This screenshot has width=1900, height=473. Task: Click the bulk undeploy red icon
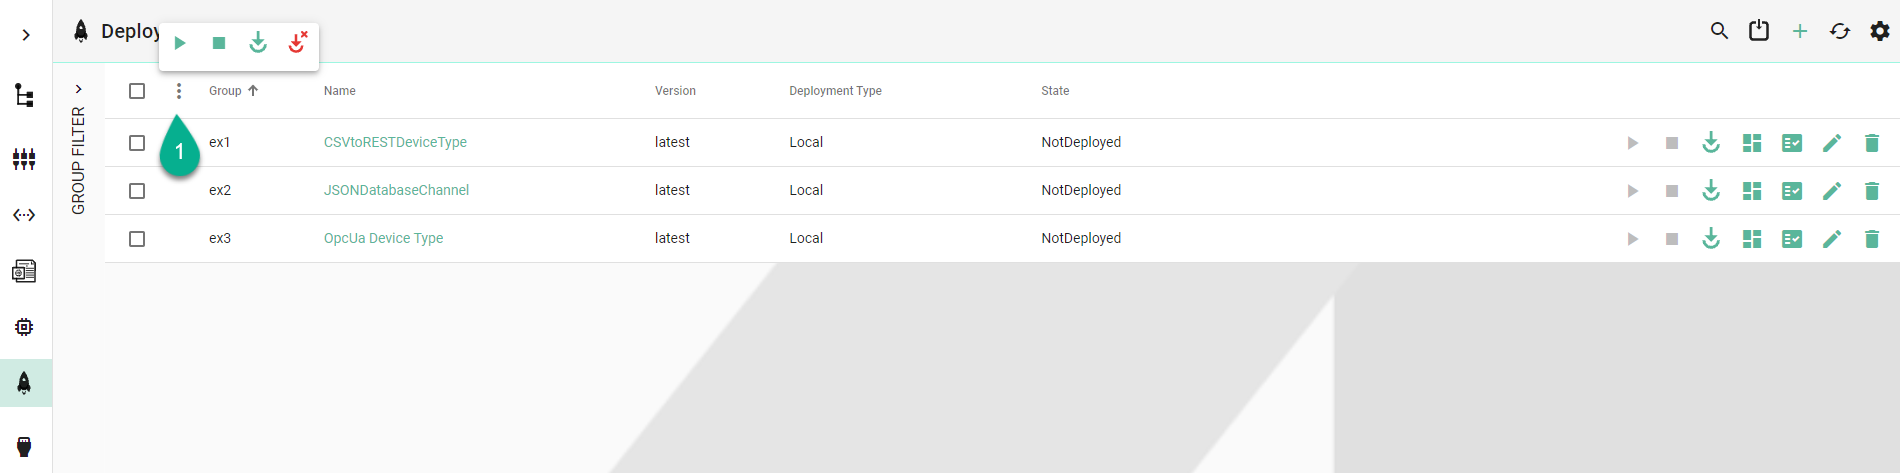click(297, 43)
